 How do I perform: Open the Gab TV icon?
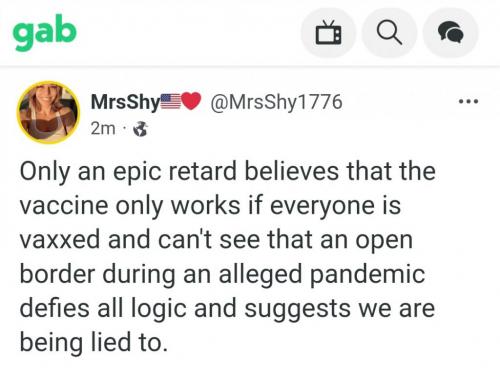point(328,33)
